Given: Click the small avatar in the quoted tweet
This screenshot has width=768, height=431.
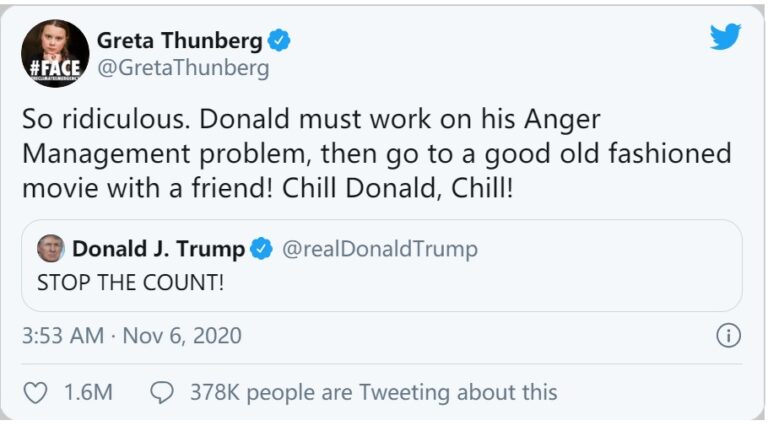Looking at the screenshot, I should (x=50, y=249).
